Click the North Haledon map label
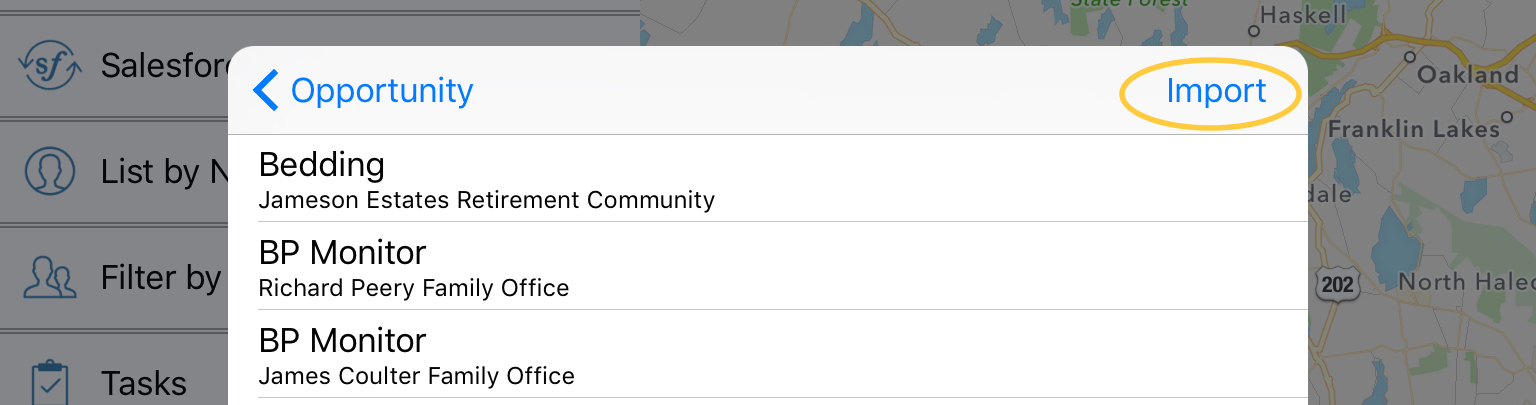Screen dimensions: 1536x405 point(1466,282)
